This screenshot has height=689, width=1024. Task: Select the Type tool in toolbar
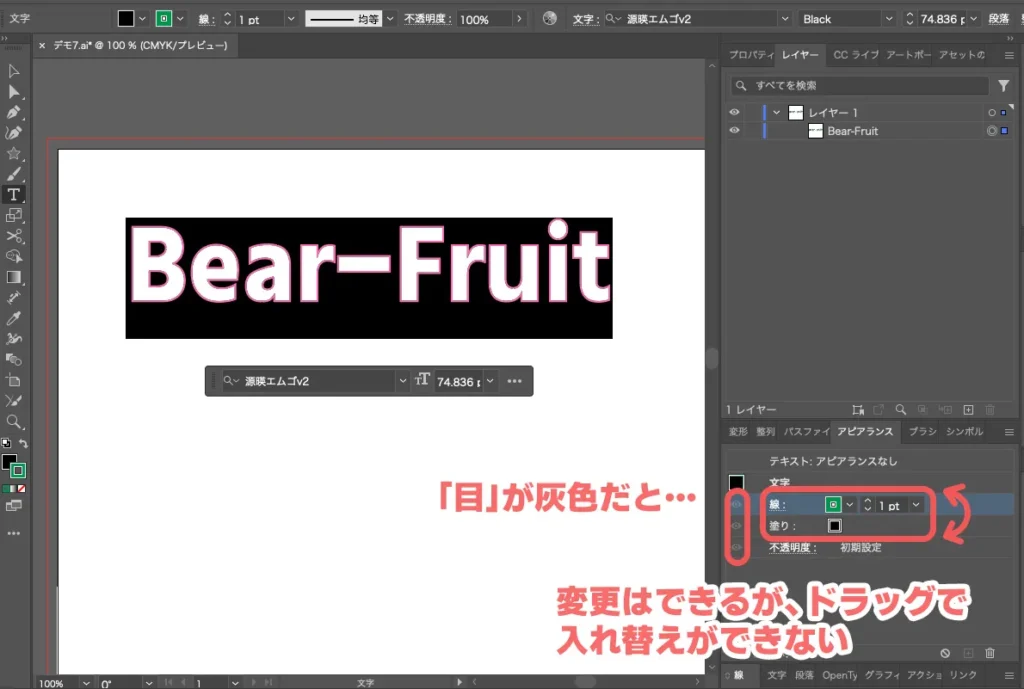[x=14, y=194]
